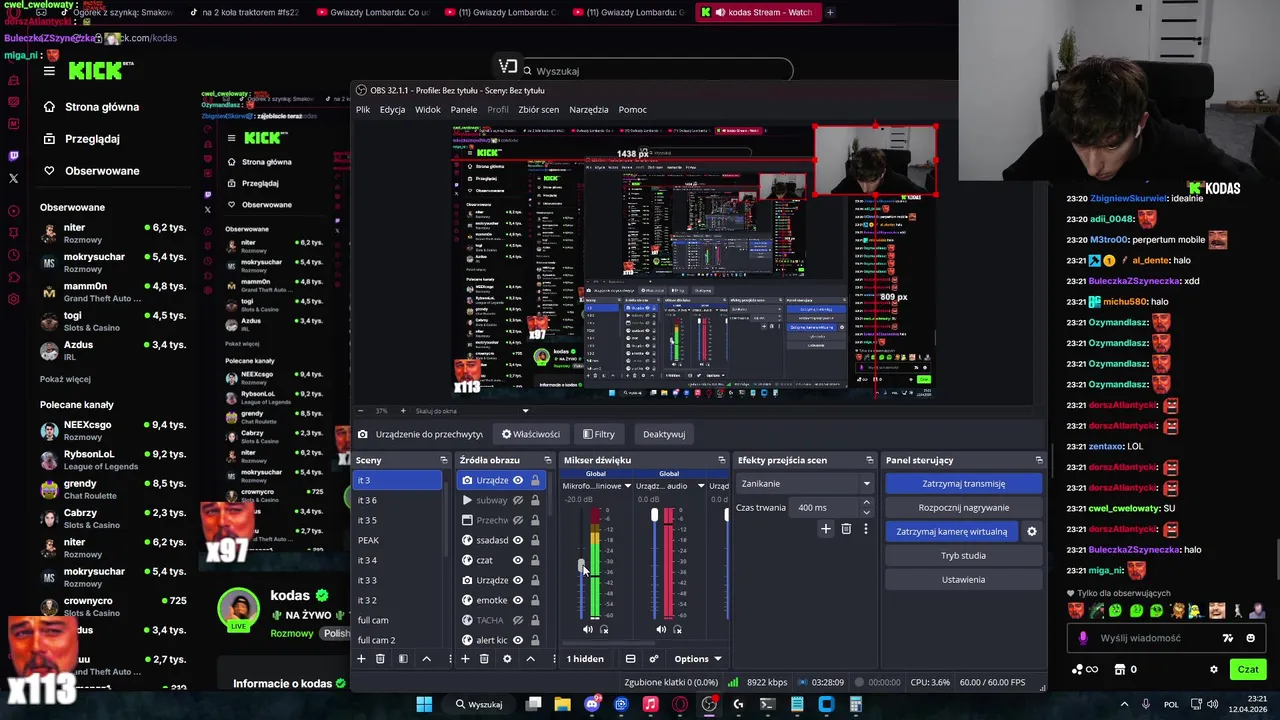Open Mikrofon channel dropdown arrow
This screenshot has height=720, width=1280.
pos(628,486)
